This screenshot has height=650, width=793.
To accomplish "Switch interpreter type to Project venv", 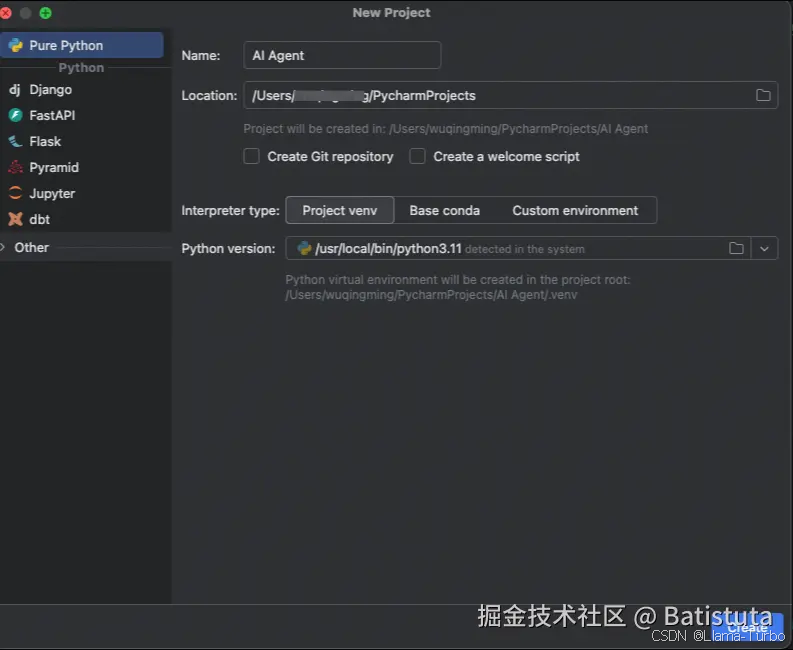I will tap(340, 210).
